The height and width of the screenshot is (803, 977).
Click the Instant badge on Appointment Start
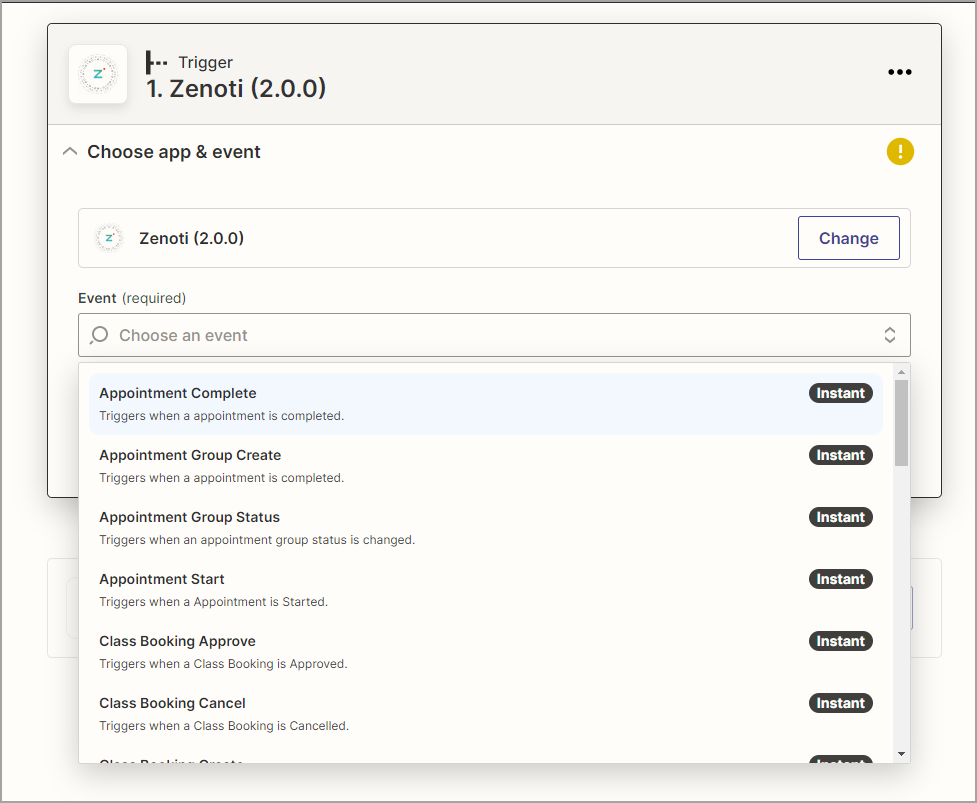click(x=841, y=579)
